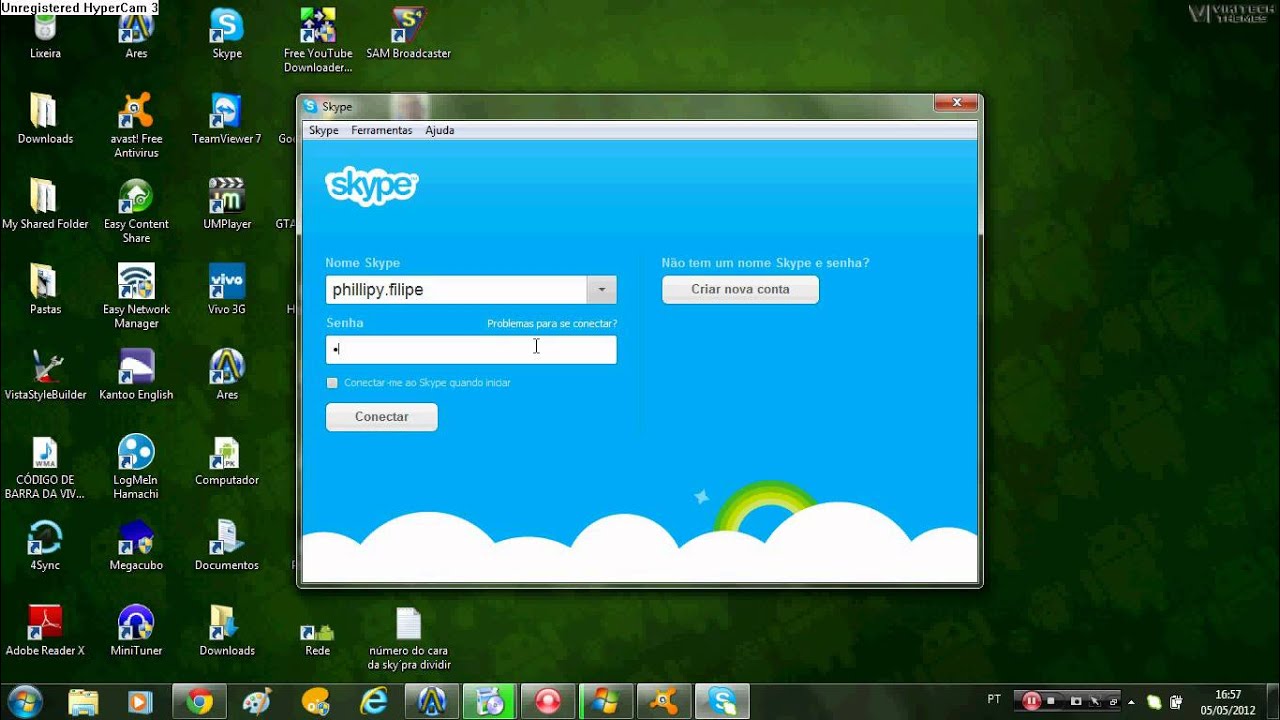Click the Criar nova conta button
The height and width of the screenshot is (720, 1280).
coord(740,290)
